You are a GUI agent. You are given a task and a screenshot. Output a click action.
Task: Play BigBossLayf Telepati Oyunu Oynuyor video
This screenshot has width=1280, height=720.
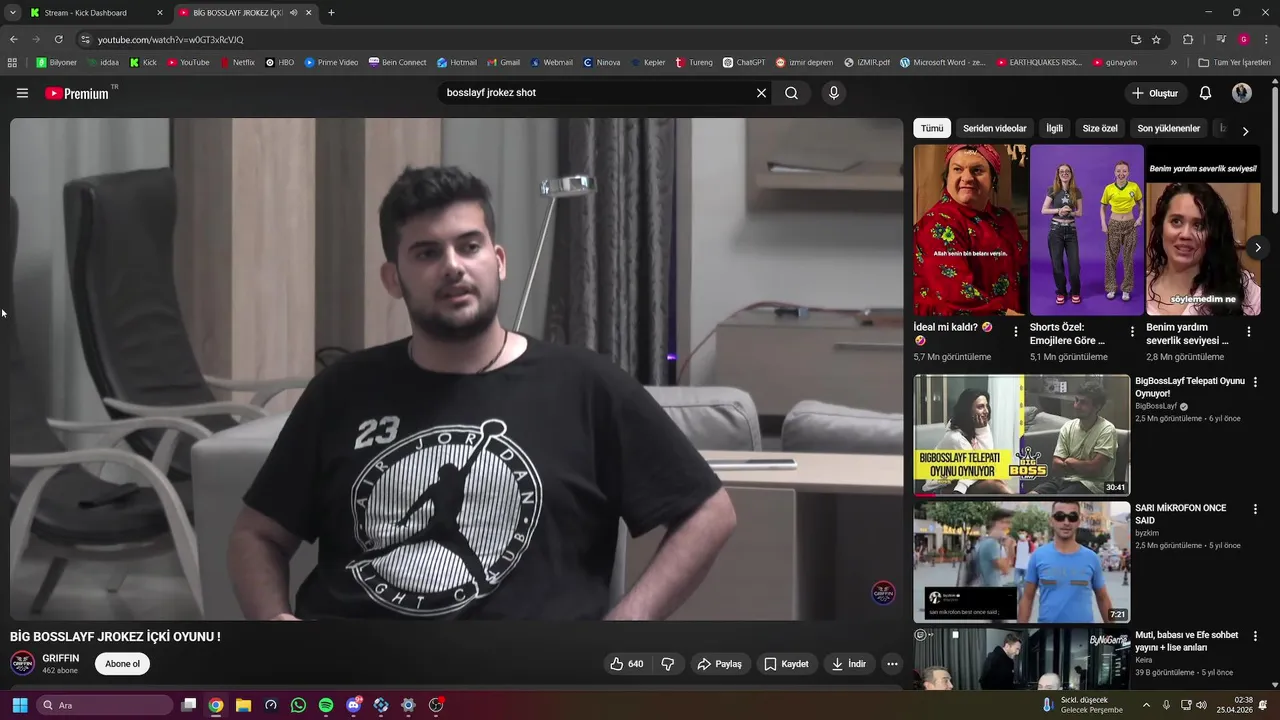coord(1021,435)
